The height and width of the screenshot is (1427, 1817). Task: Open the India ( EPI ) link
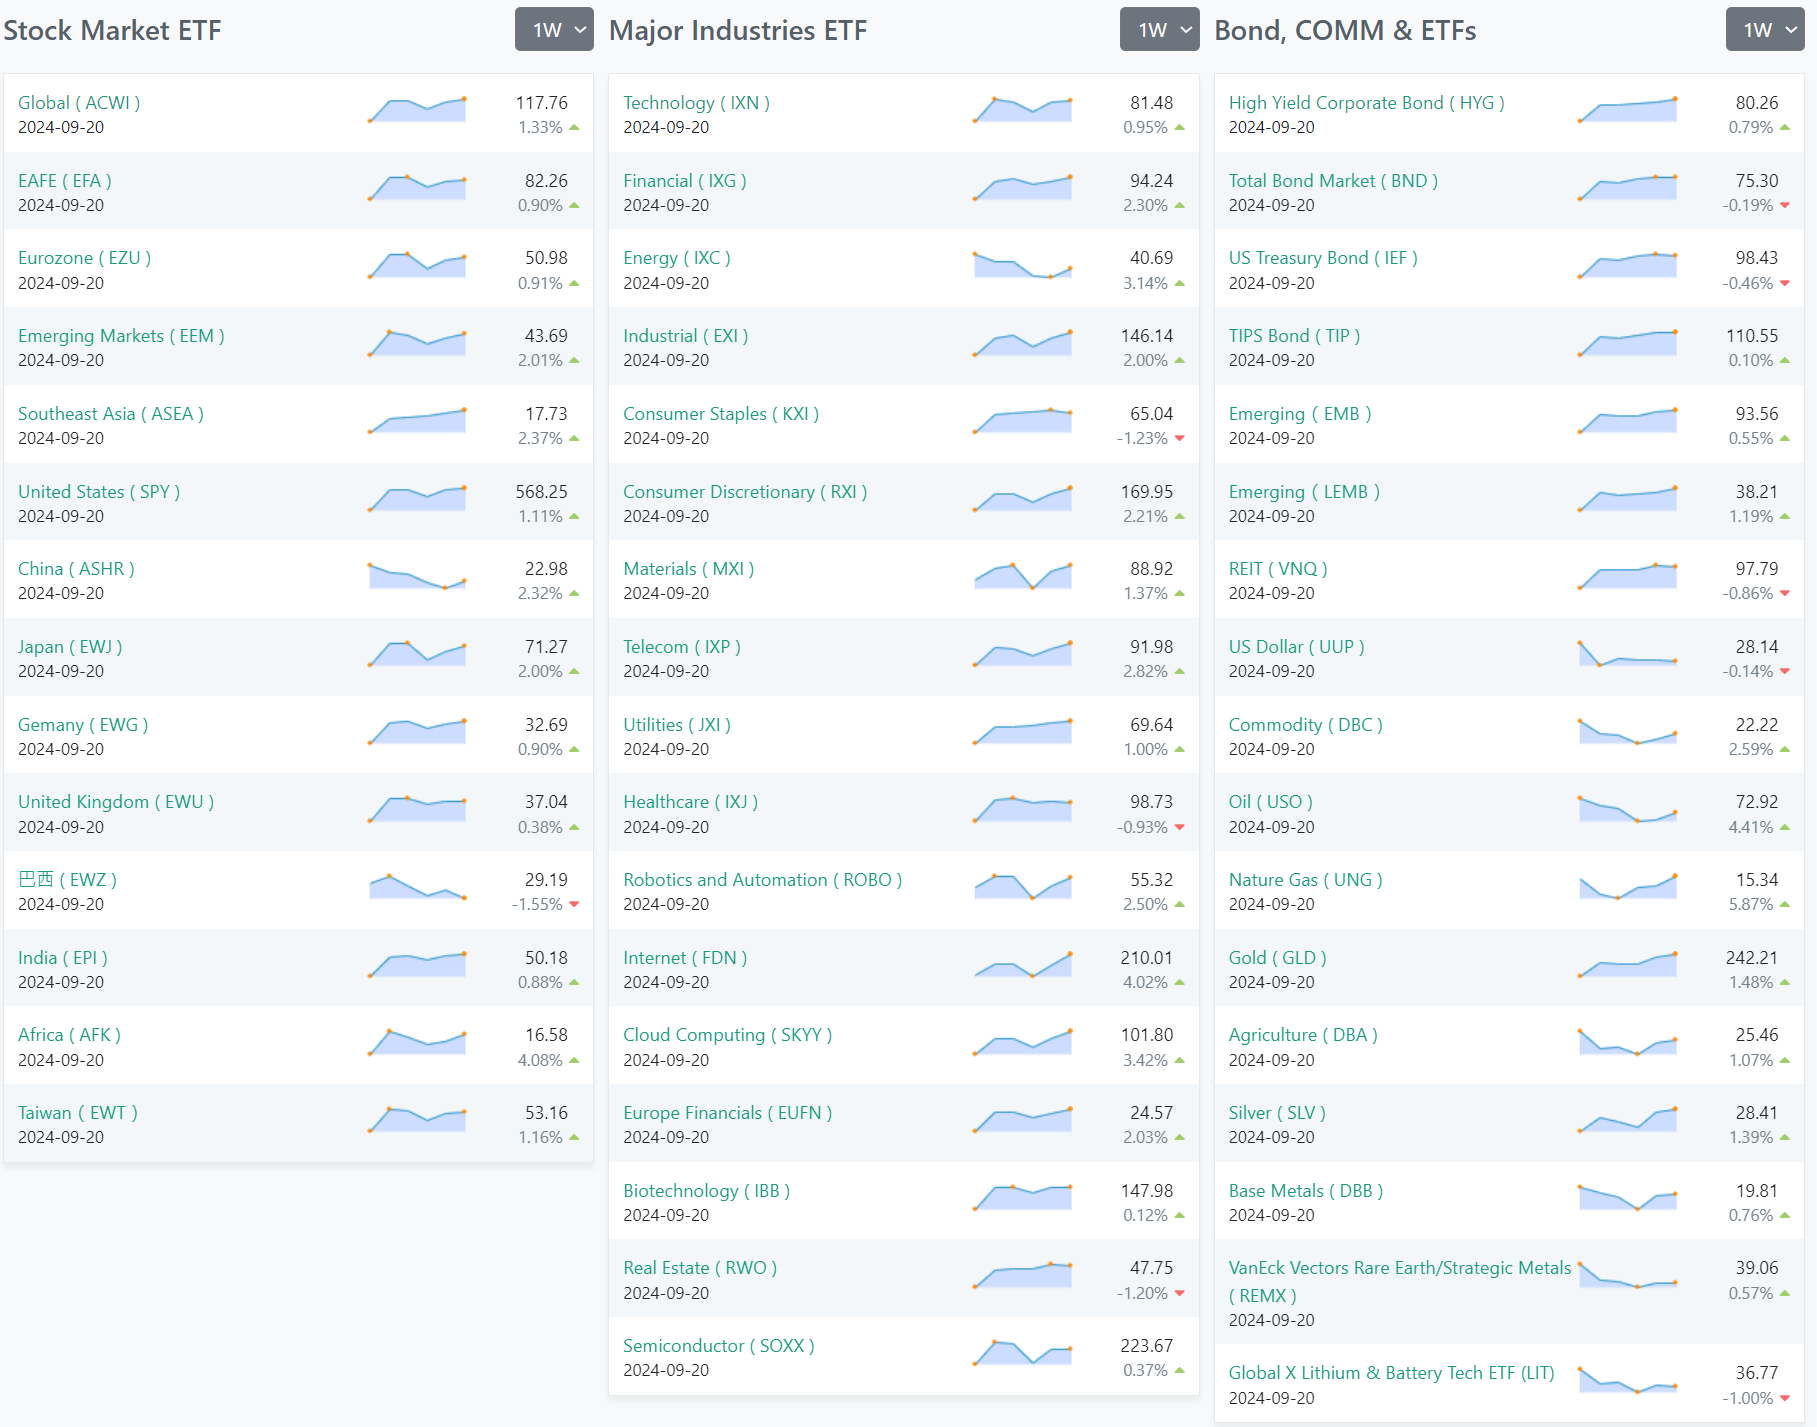point(63,958)
